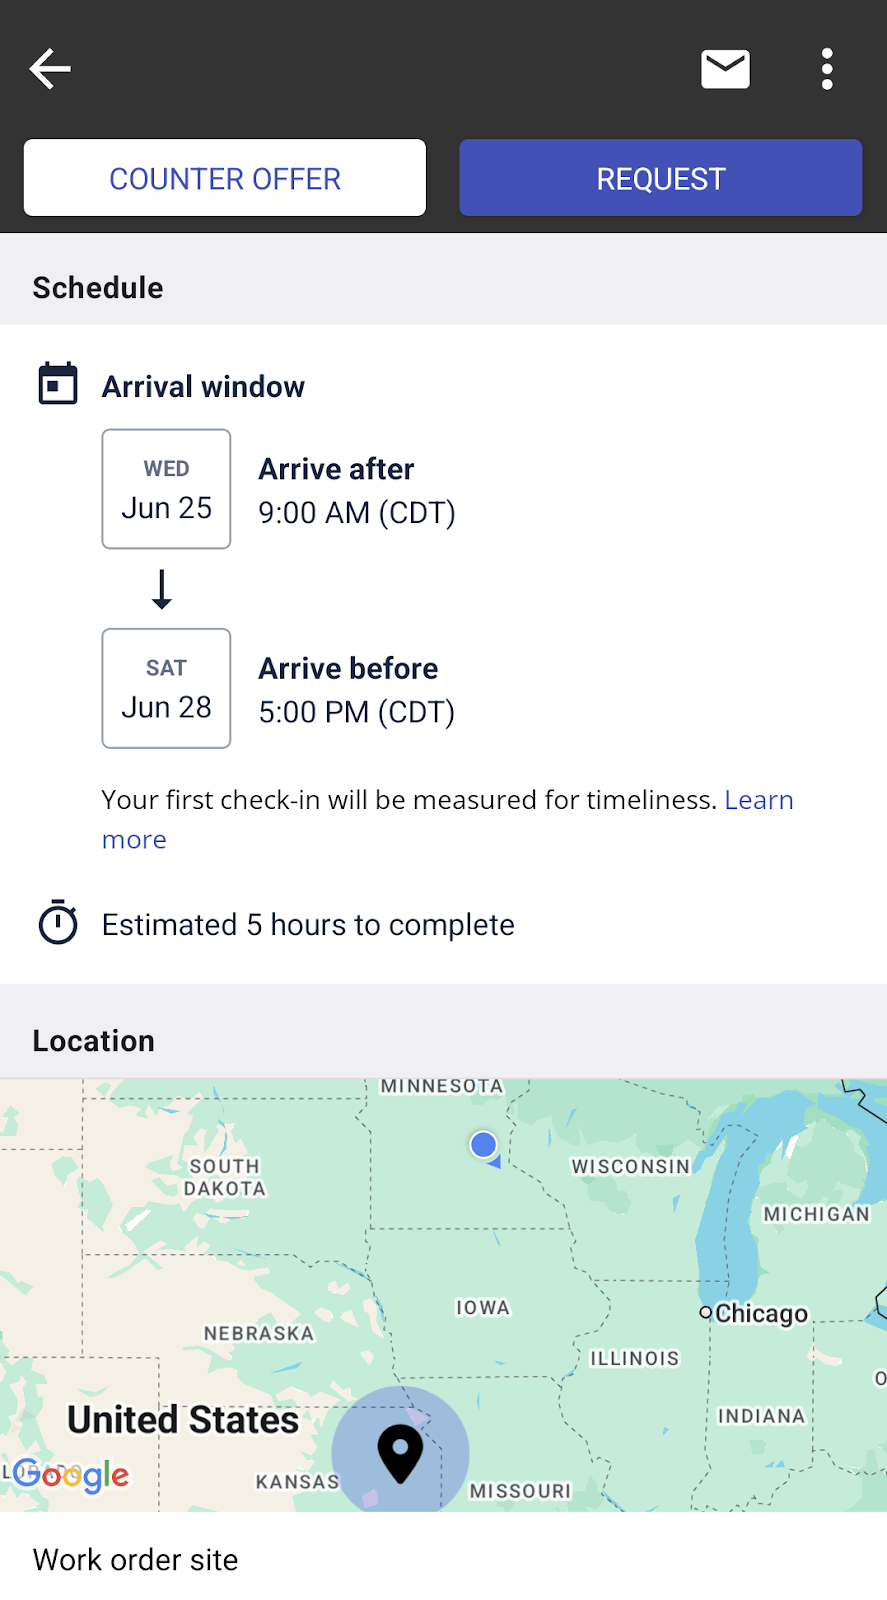887x1600 pixels.
Task: Open the Learn more link
Action: pos(758,800)
